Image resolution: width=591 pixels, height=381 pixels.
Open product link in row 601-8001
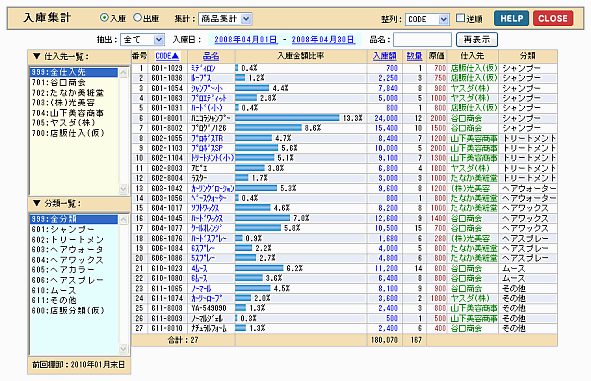click(x=210, y=118)
